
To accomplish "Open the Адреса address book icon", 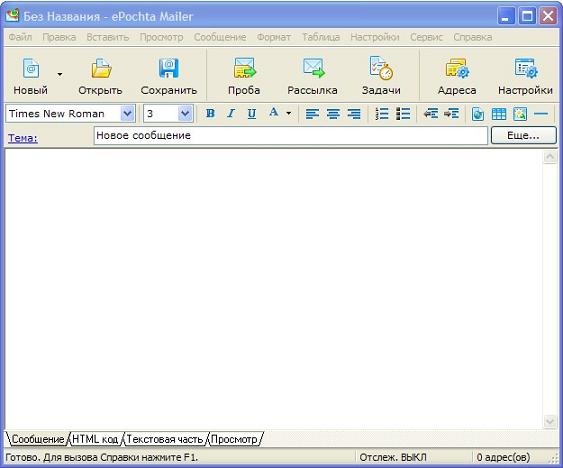I will [457, 68].
